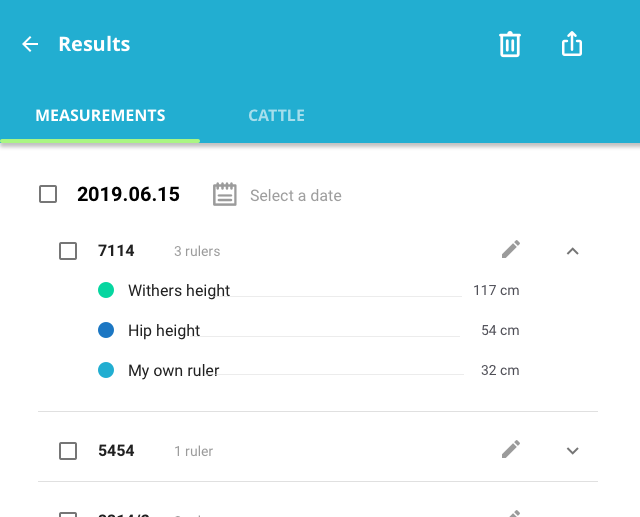Viewport: 640px width, 517px height.
Task: Tick the 2019.06.15 date checkbox
Action: [48, 194]
